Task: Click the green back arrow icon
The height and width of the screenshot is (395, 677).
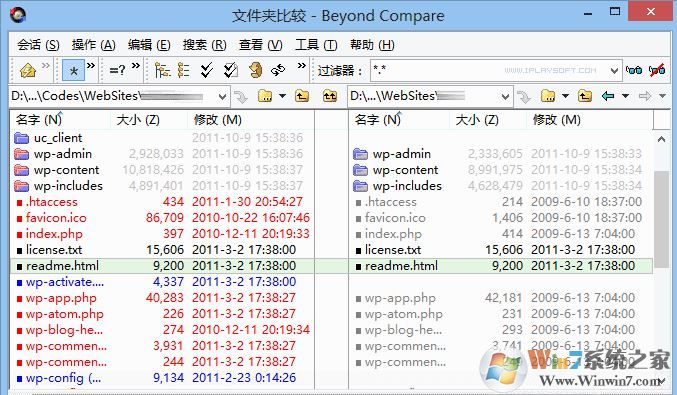Action: (608, 96)
